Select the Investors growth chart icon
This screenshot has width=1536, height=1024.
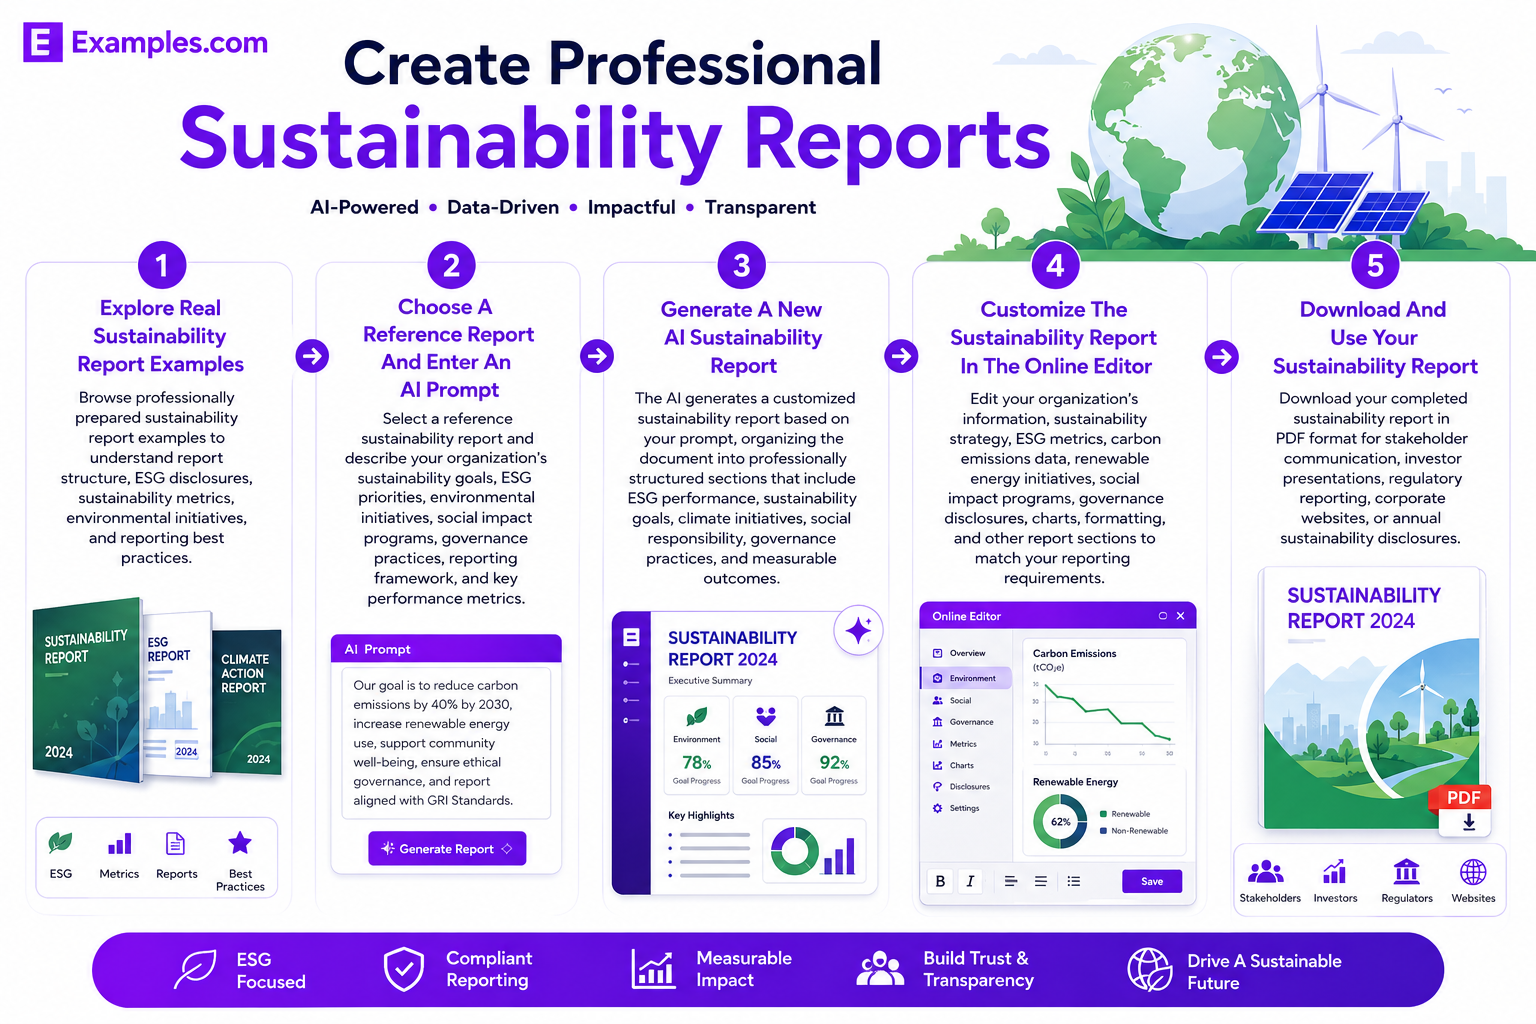pos(1334,872)
